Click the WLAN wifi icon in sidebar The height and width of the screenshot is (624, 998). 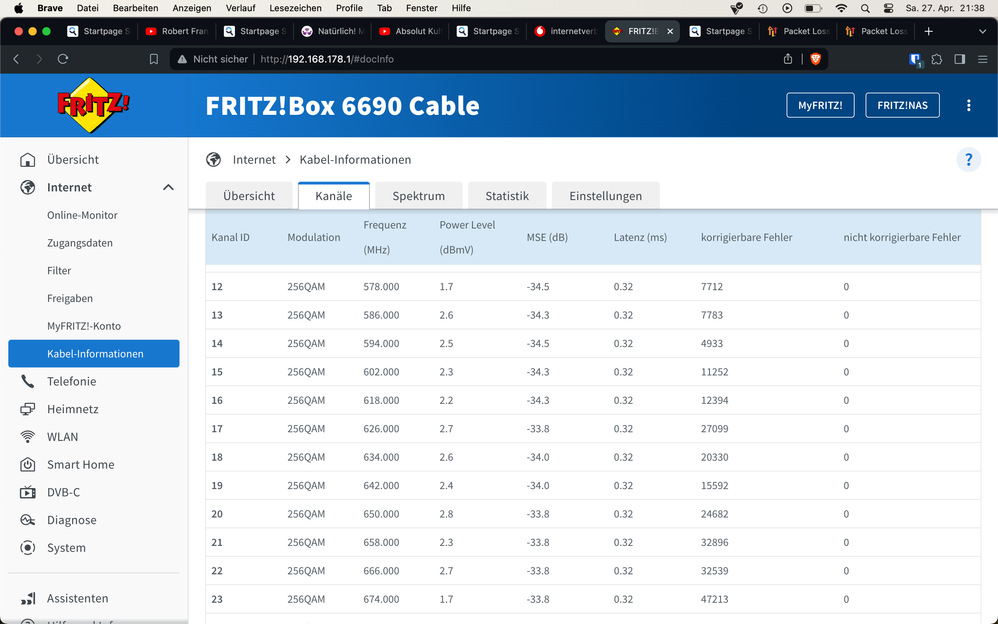pos(27,437)
